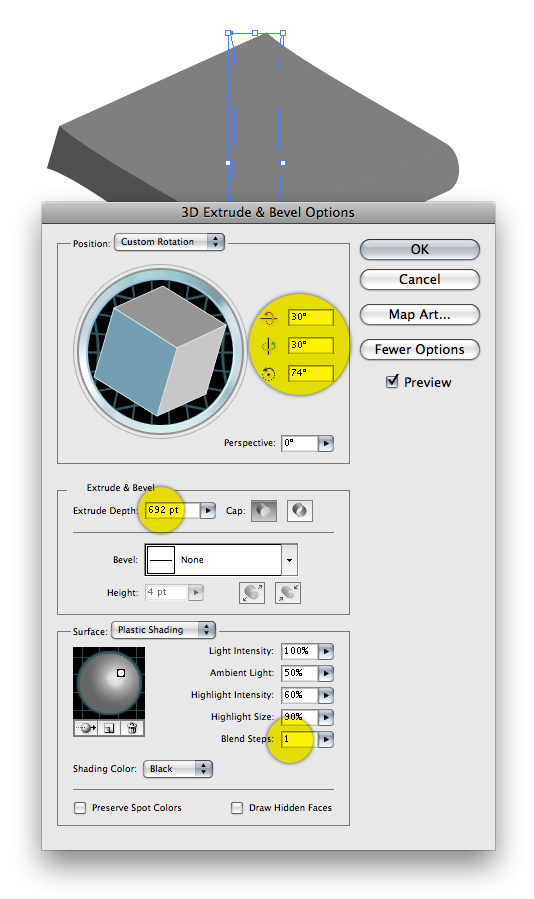Click the Y-axis rotation icon
The width and height of the screenshot is (534, 899).
point(268,345)
